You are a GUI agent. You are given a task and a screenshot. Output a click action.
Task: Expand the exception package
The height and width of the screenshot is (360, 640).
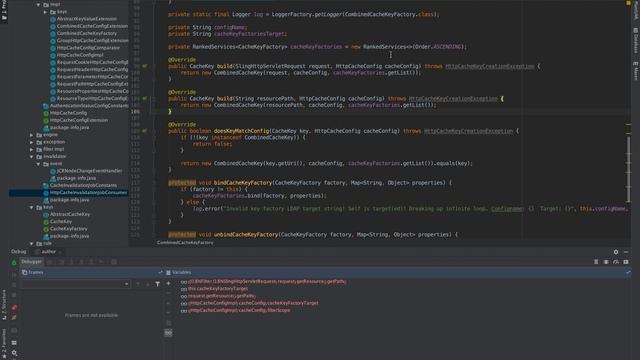point(31,142)
